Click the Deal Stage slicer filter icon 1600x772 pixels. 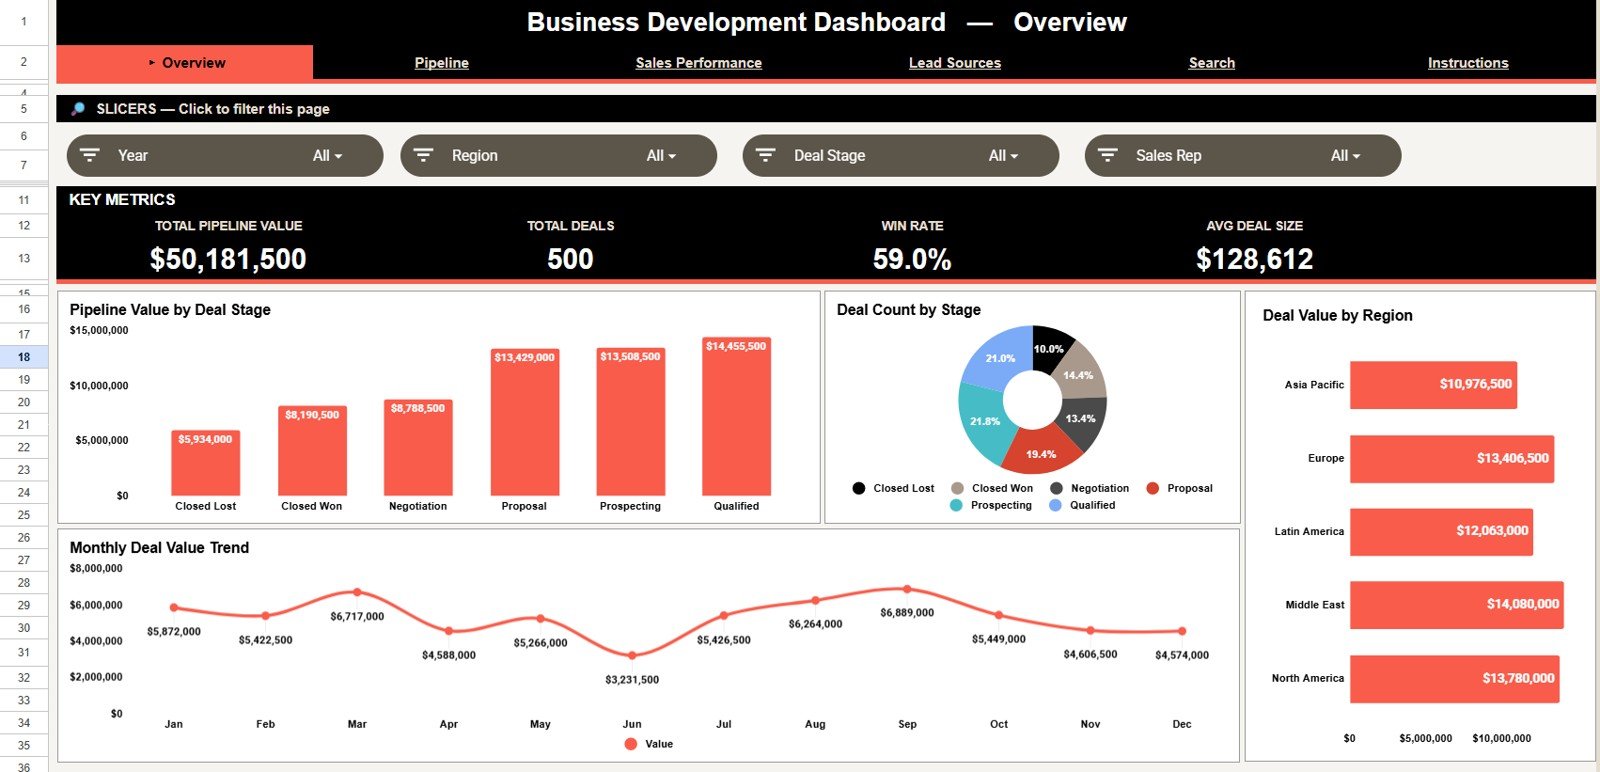pyautogui.click(x=766, y=155)
